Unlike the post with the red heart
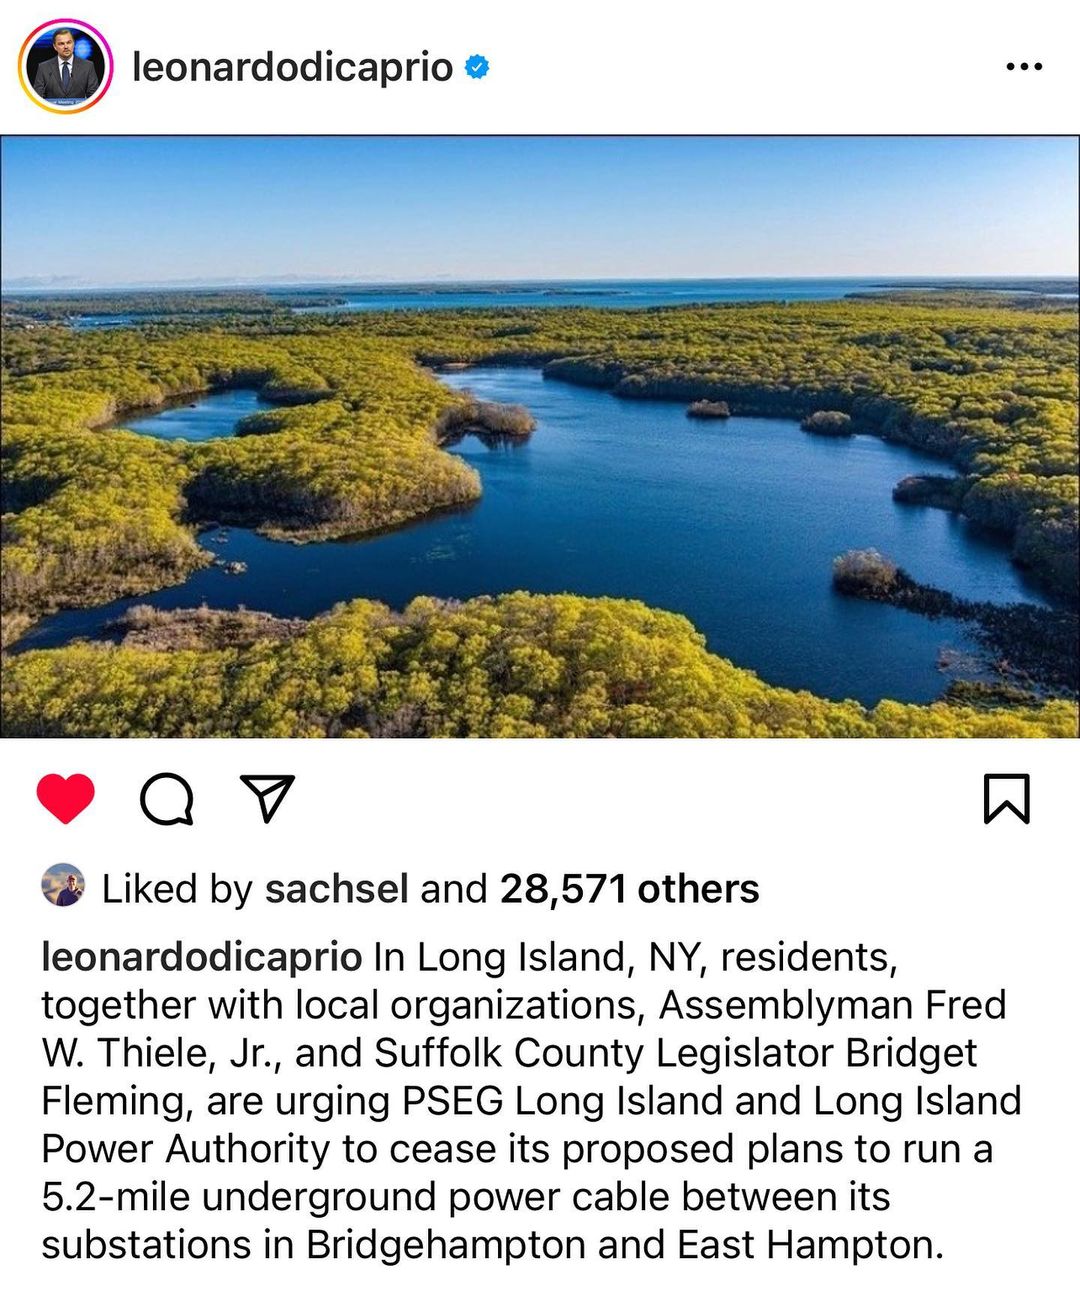This screenshot has width=1080, height=1307. pos(66,799)
